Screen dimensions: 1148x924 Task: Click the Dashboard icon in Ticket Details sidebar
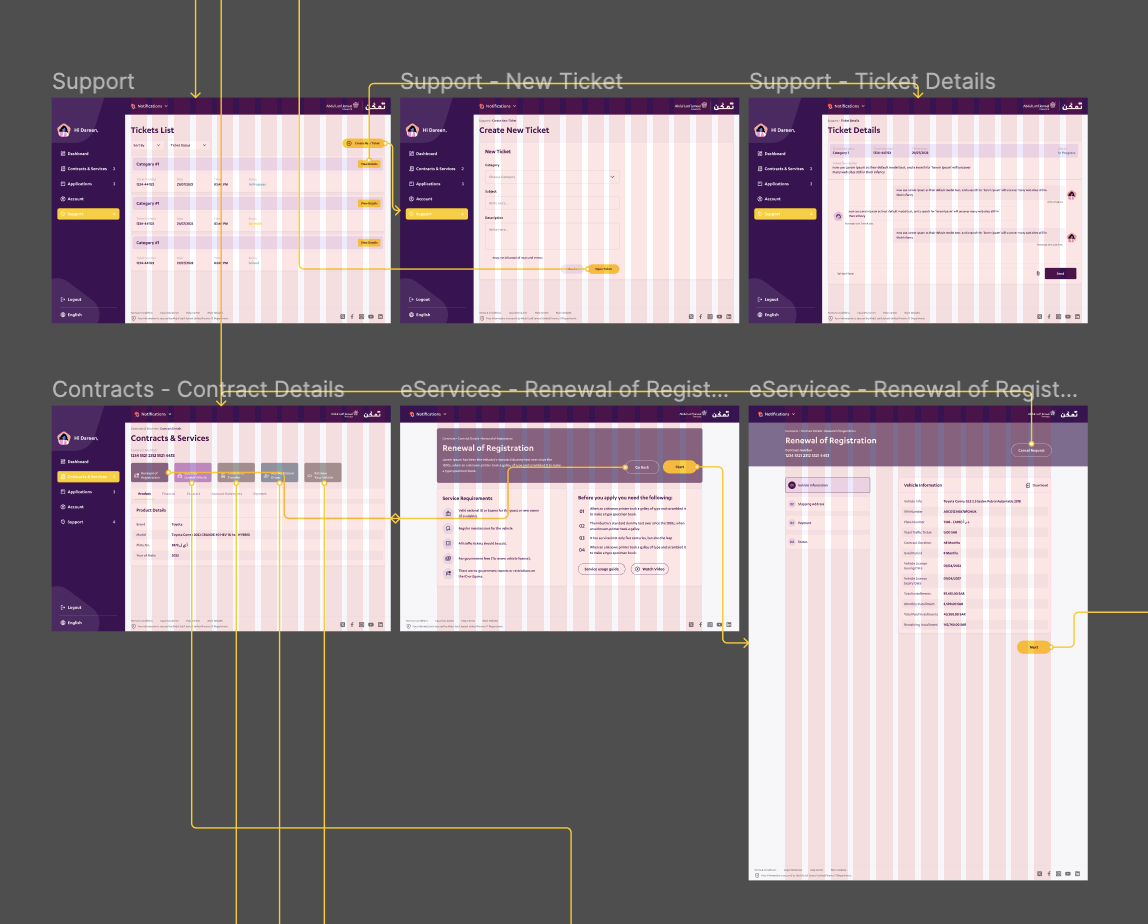click(x=760, y=154)
